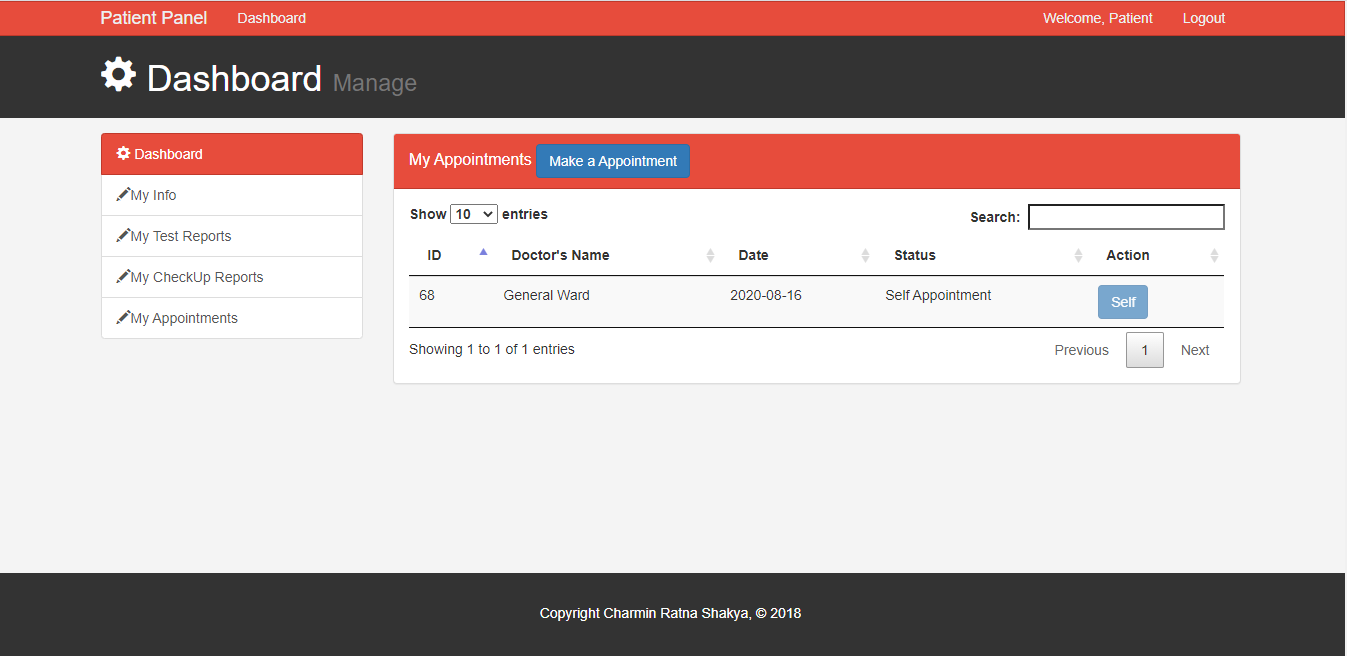Click the pencil icon beside My CheckUp Reports

pos(123,277)
